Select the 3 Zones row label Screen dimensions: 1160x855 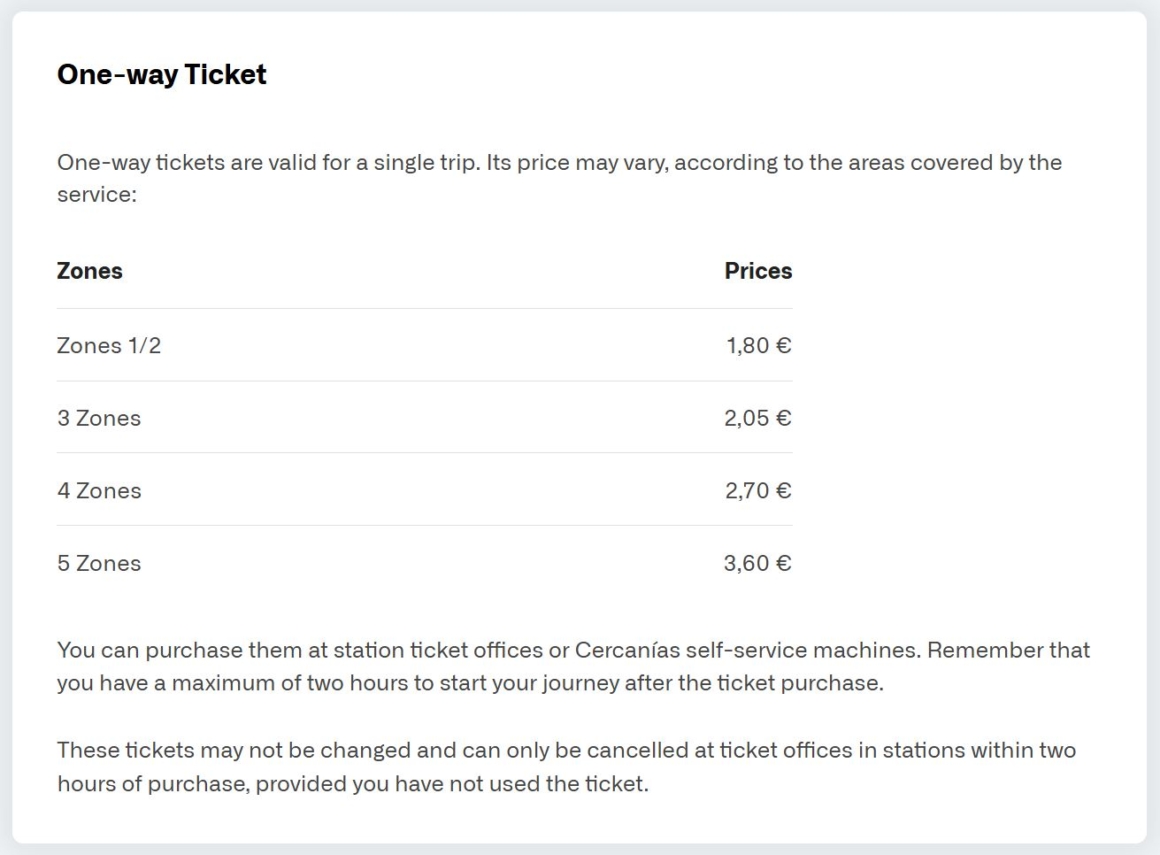click(99, 418)
